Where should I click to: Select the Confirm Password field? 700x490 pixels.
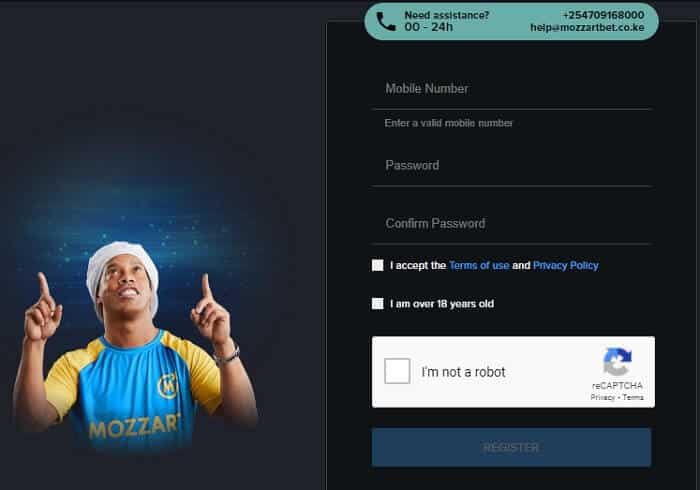[x=511, y=224]
